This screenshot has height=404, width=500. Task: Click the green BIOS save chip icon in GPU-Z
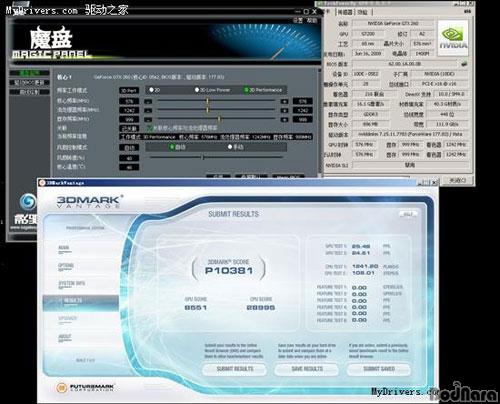click(x=464, y=63)
